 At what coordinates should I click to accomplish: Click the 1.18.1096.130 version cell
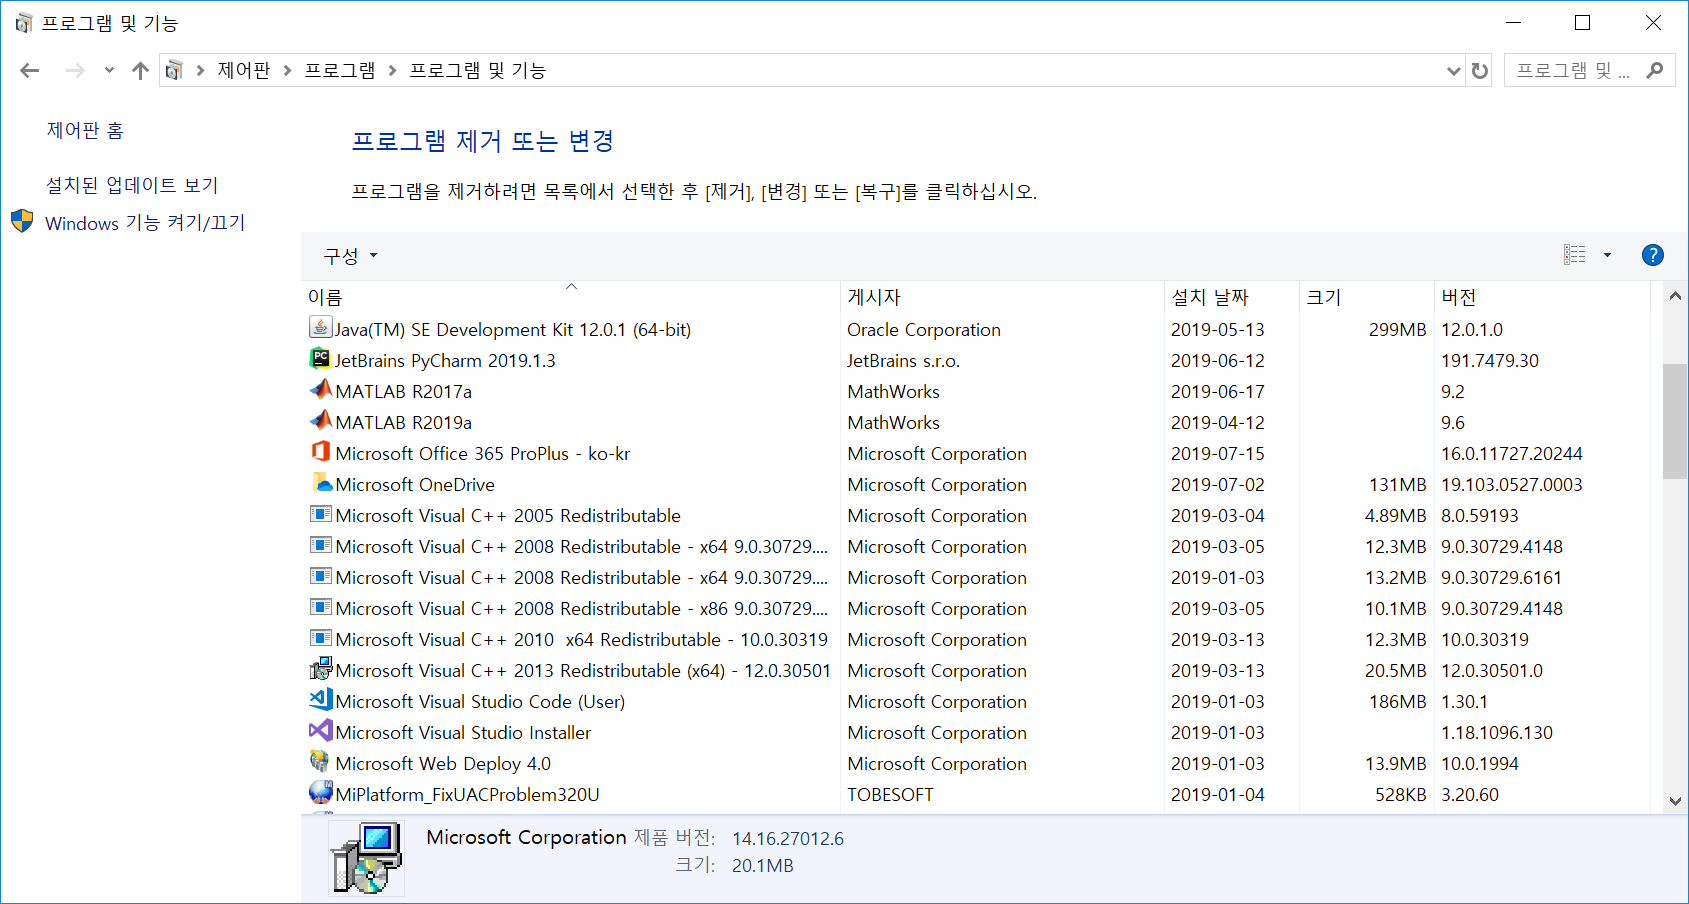(x=1496, y=732)
